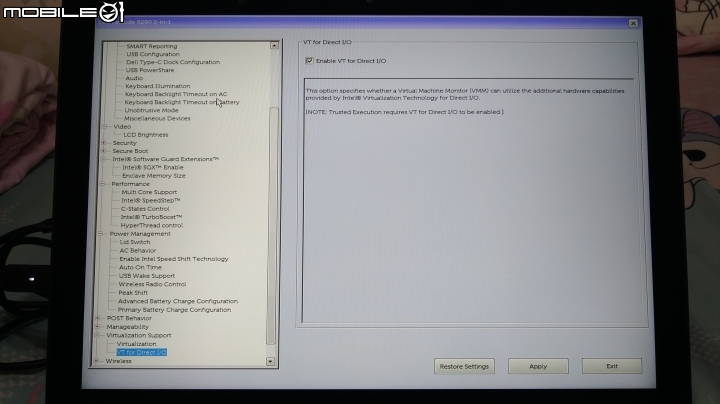This screenshot has width=720, height=404.
Task: Open HyperThread control
Action: [152, 225]
